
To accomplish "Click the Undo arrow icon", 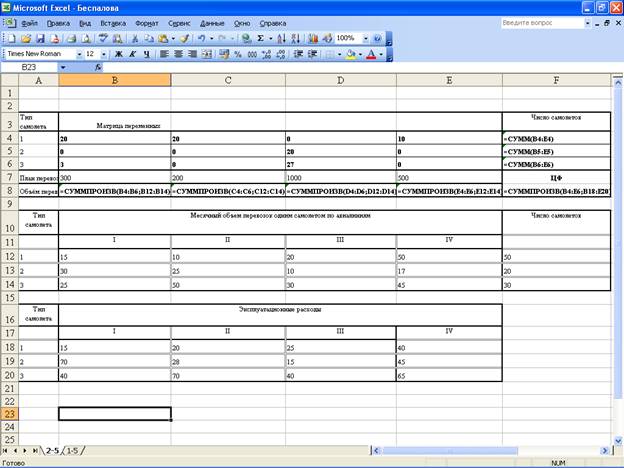I will [203, 38].
